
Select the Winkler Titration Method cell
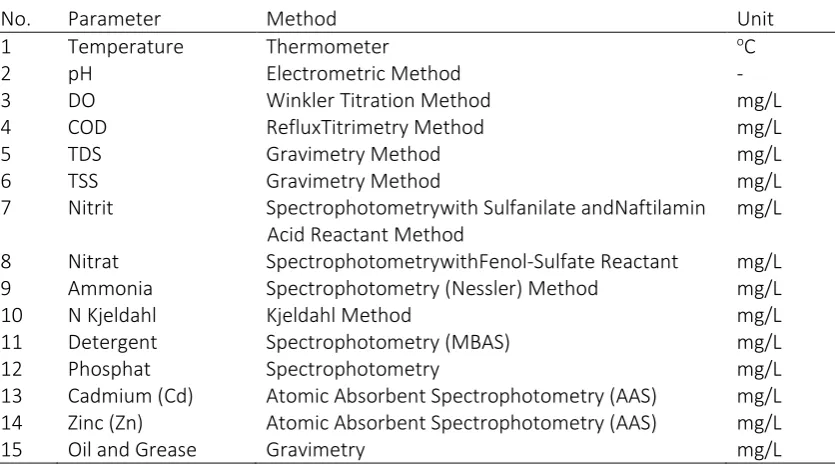point(378,101)
